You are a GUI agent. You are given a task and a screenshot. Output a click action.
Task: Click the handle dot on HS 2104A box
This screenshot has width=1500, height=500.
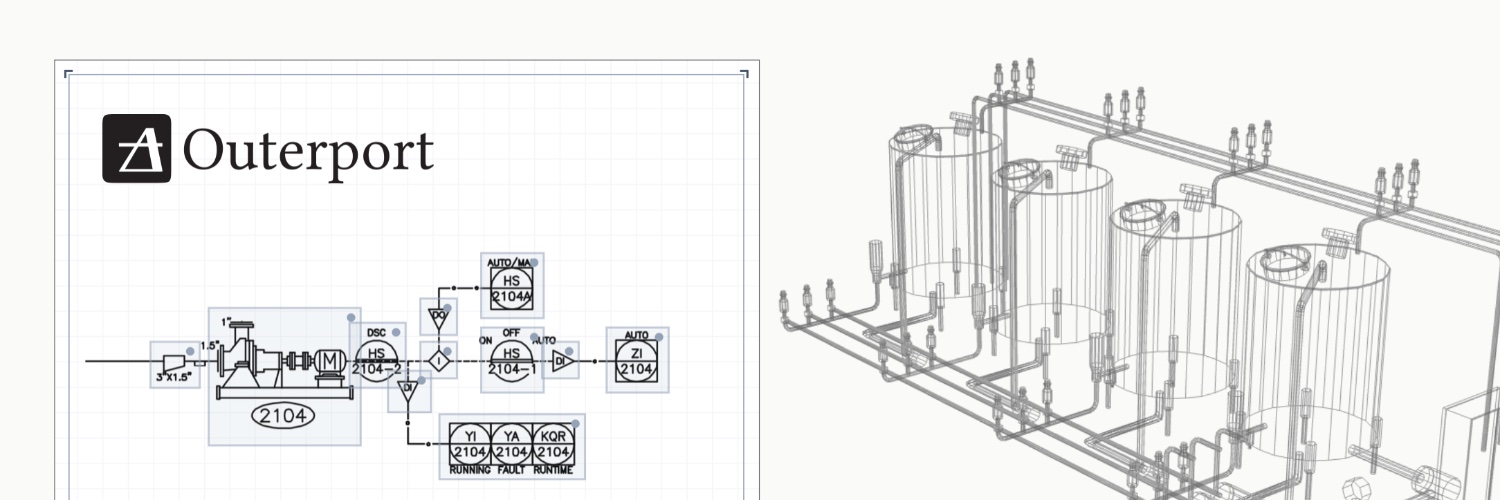click(x=535, y=261)
